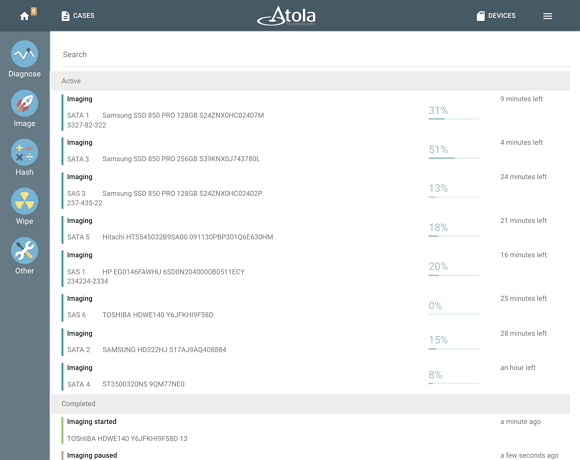Click the Completed section header

click(x=310, y=404)
